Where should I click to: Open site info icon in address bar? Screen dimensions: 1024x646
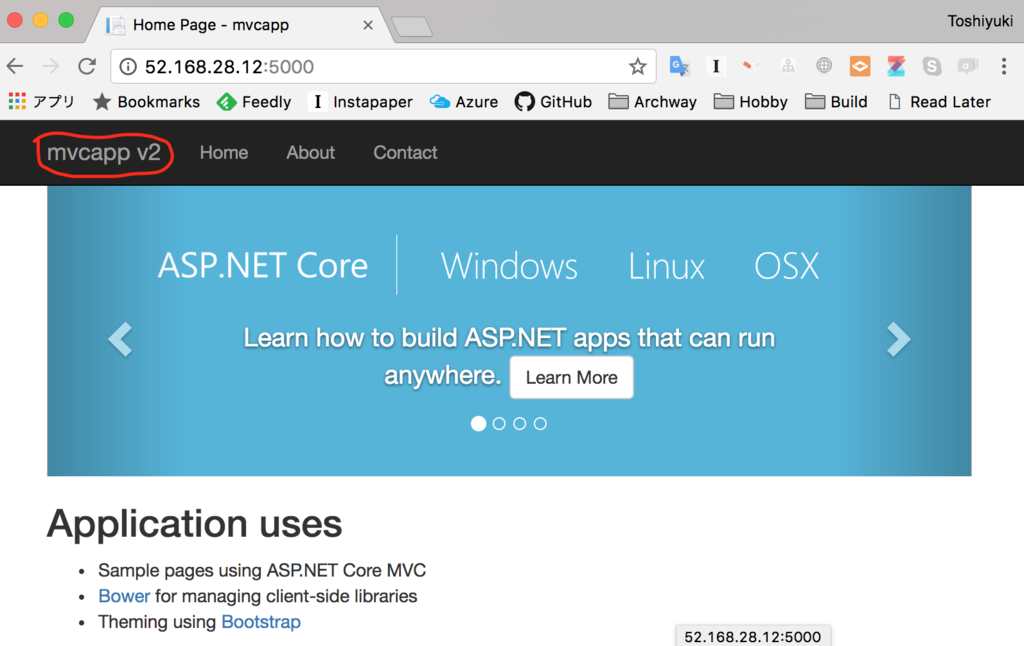point(128,67)
